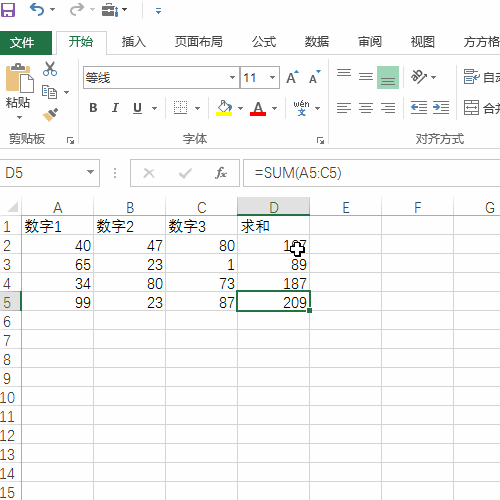The image size is (500, 500).
Task: Open the 数据 tab
Action: click(317, 42)
